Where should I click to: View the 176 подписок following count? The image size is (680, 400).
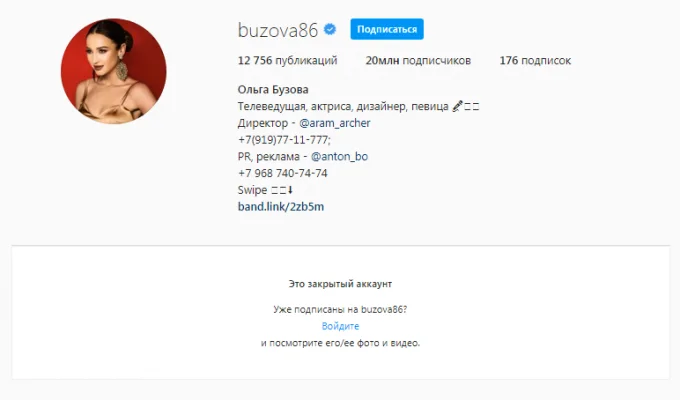point(535,61)
